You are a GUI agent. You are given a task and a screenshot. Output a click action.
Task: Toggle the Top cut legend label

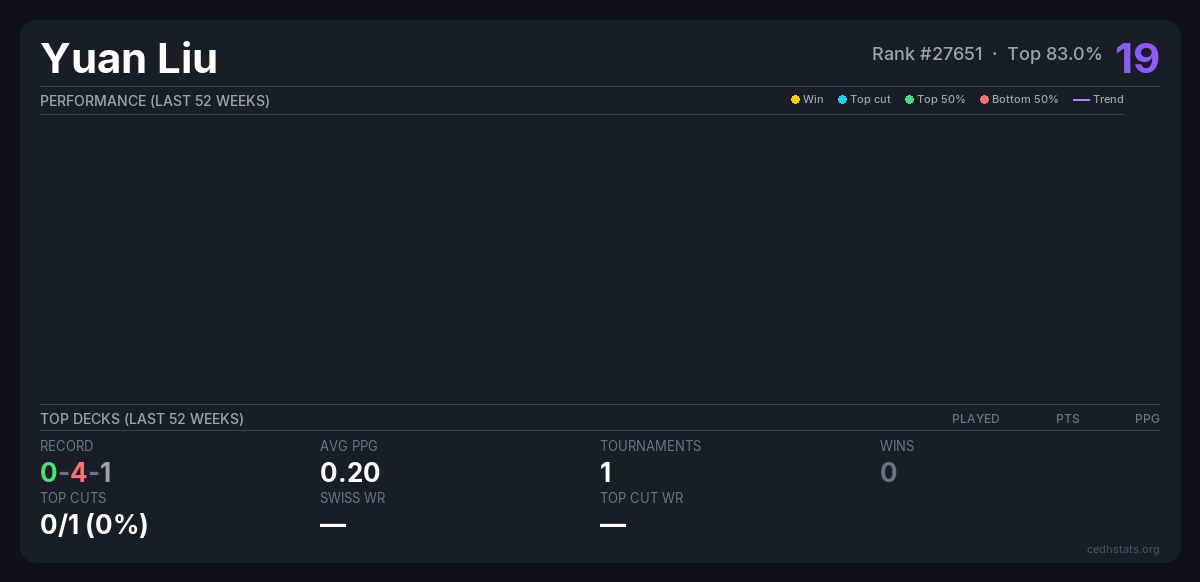870,100
